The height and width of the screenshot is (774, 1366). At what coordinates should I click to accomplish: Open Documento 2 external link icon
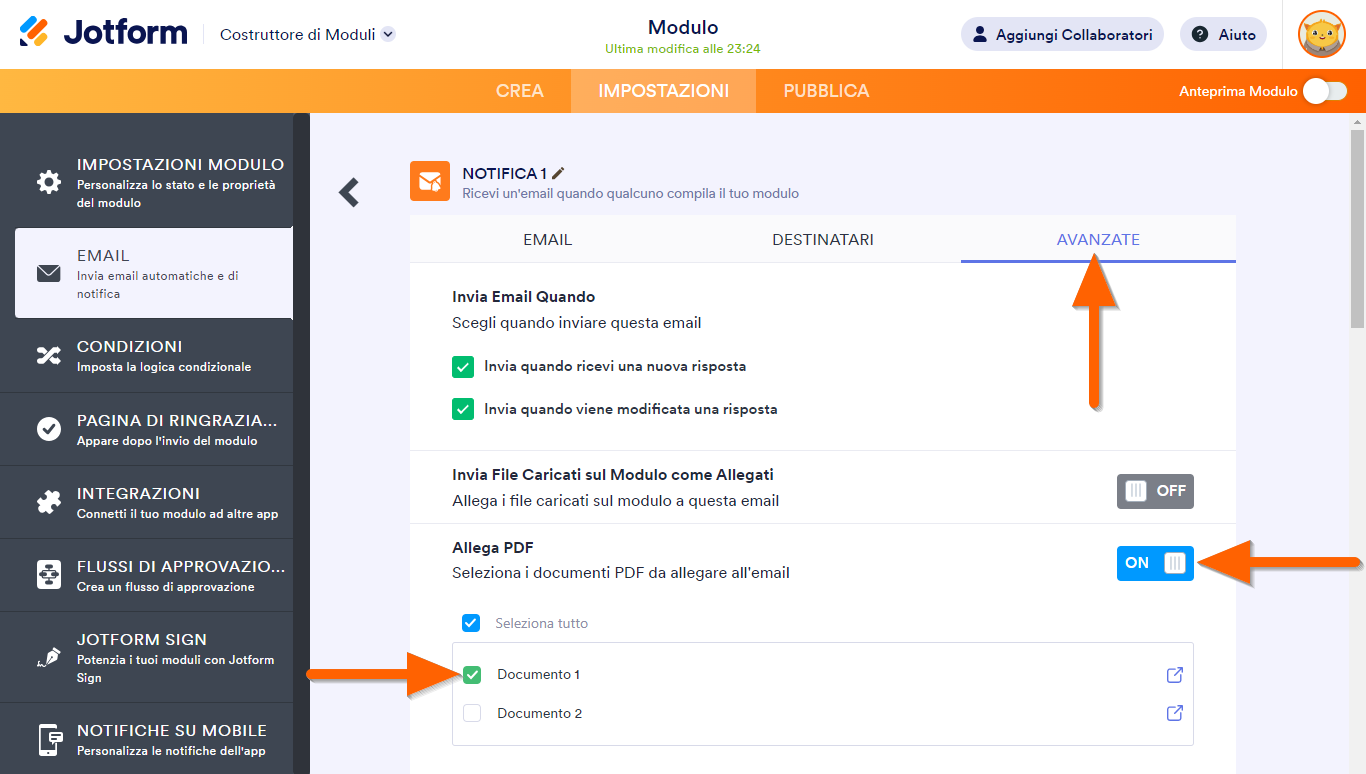tap(1175, 713)
